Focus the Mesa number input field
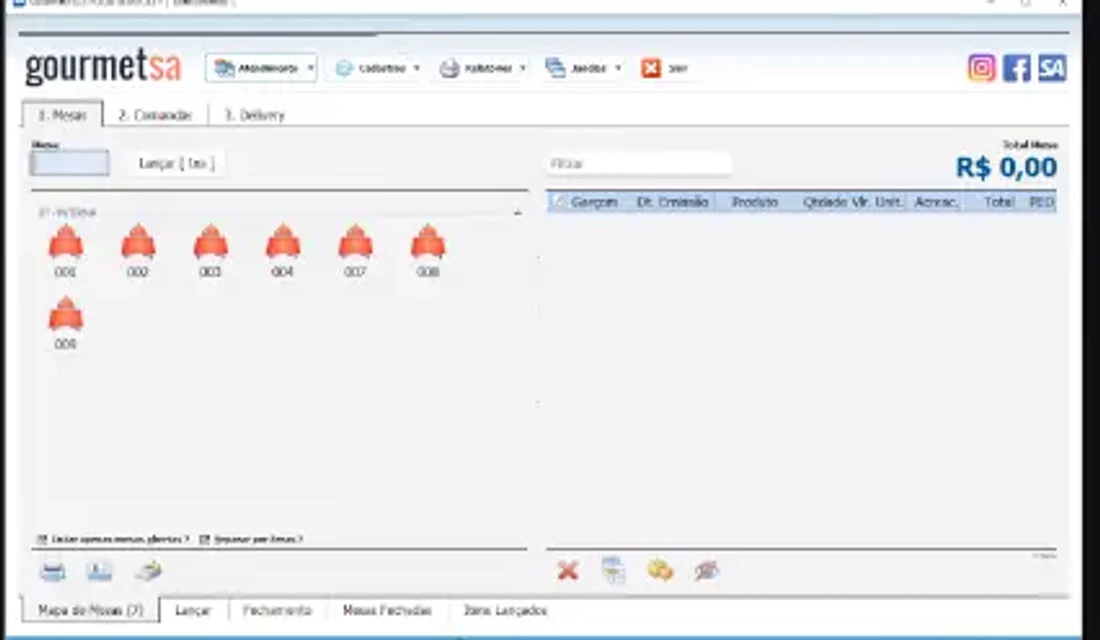1100x640 pixels. click(x=69, y=164)
